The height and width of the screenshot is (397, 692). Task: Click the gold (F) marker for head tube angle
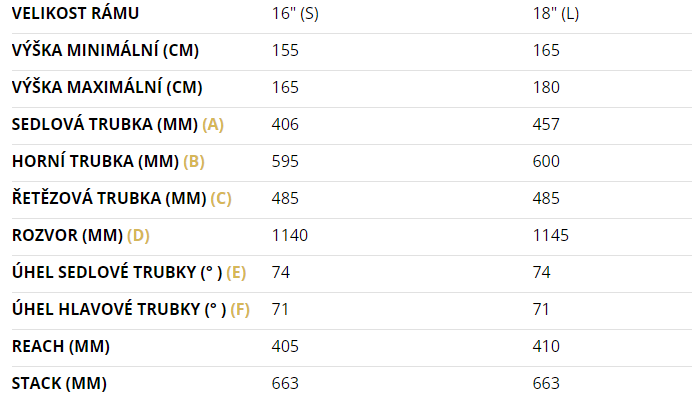click(x=240, y=310)
